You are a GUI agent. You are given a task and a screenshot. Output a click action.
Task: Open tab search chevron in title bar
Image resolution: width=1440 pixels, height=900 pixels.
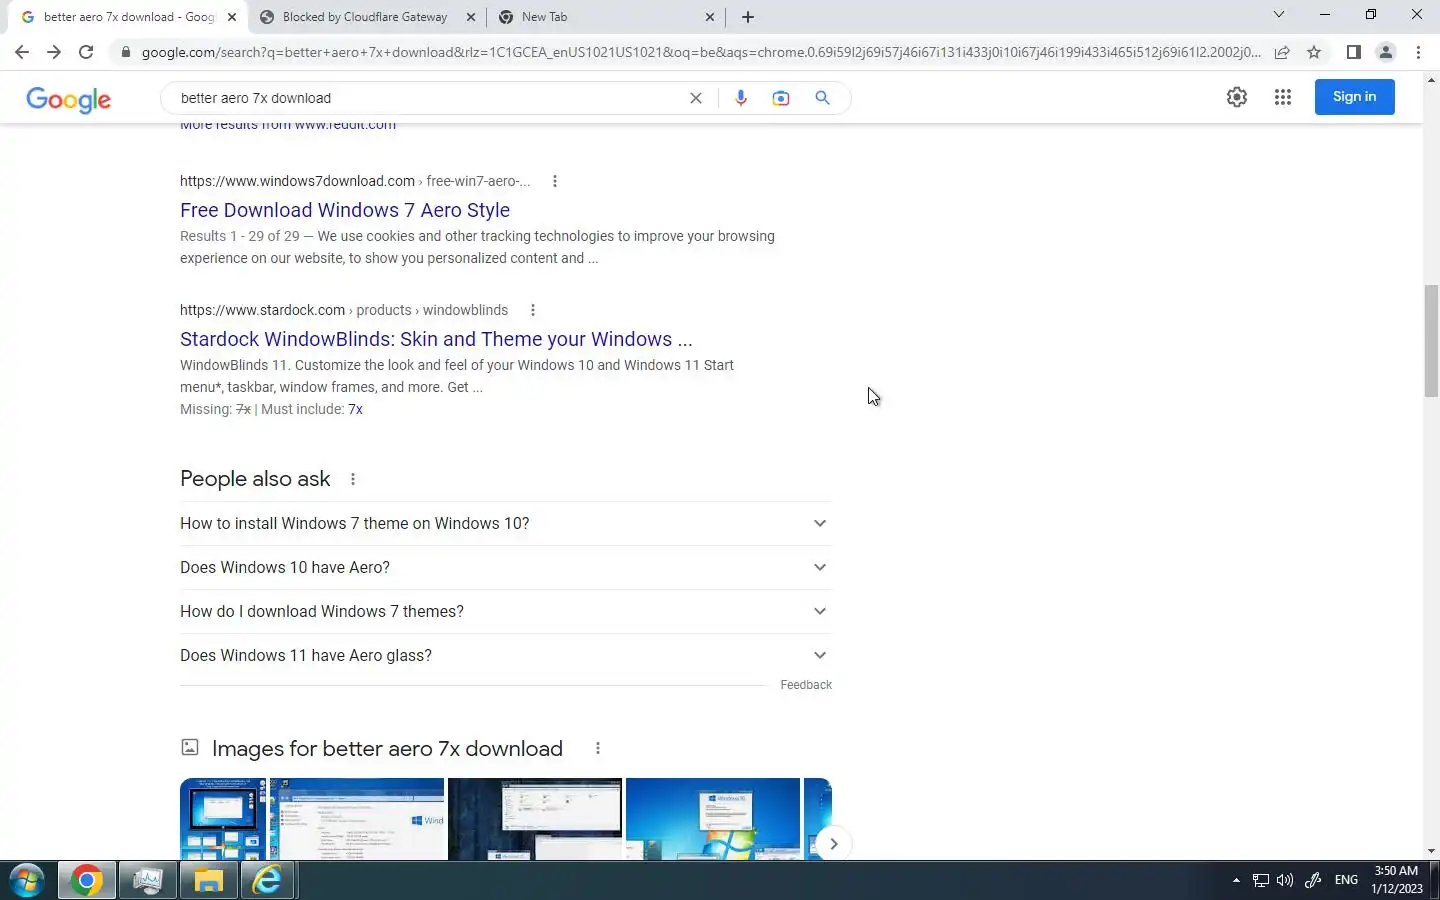tap(1278, 15)
